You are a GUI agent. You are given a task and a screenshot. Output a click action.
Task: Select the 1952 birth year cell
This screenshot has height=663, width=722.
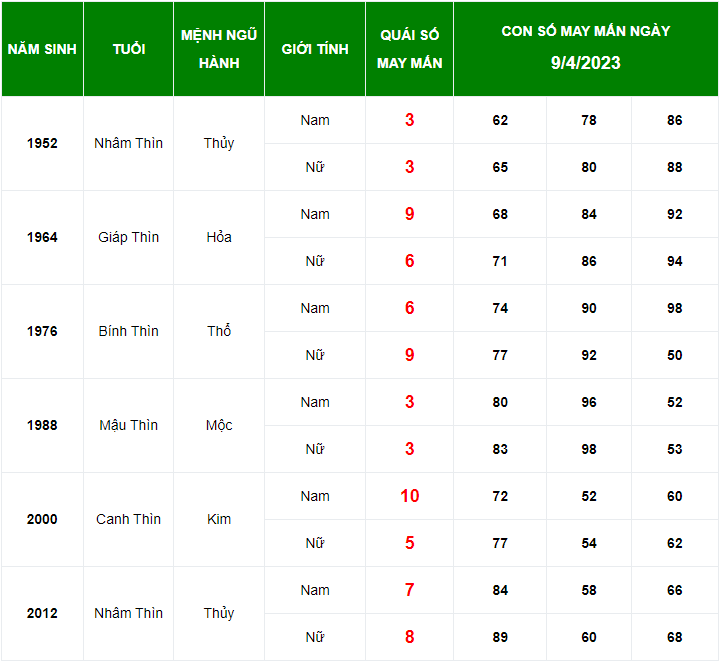pyautogui.click(x=42, y=143)
